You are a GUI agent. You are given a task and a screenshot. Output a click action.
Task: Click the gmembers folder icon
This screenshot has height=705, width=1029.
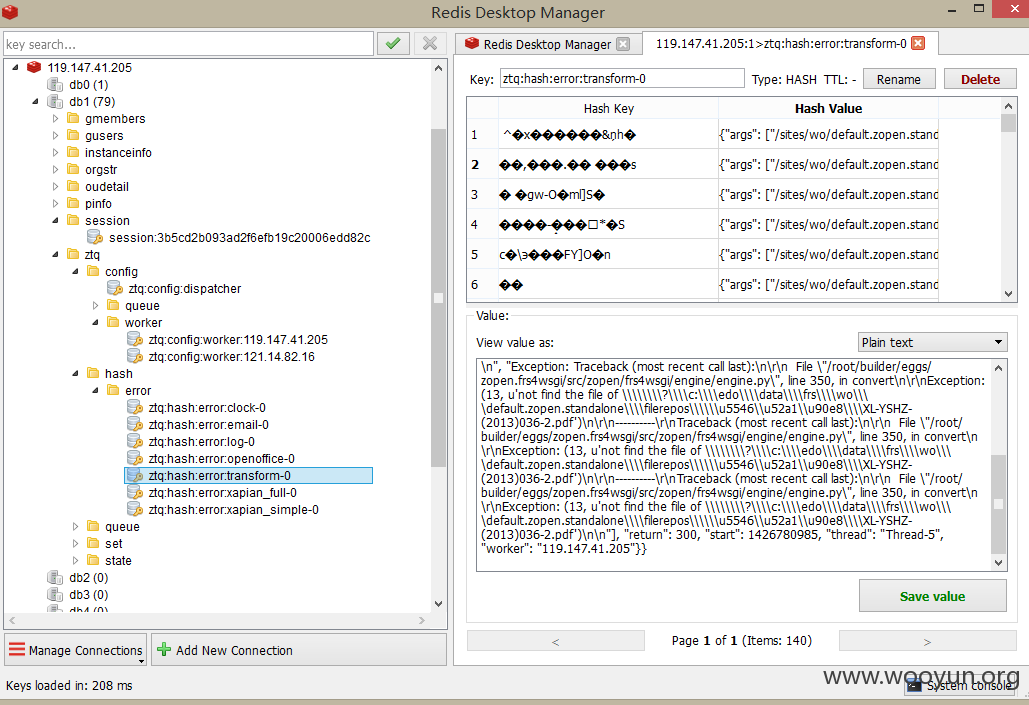(74, 118)
